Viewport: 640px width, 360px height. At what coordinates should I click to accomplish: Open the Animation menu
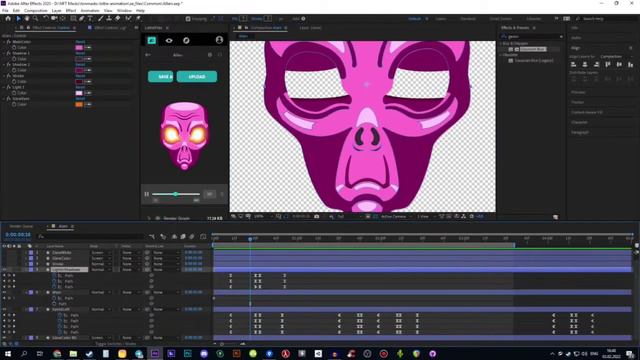coord(90,11)
